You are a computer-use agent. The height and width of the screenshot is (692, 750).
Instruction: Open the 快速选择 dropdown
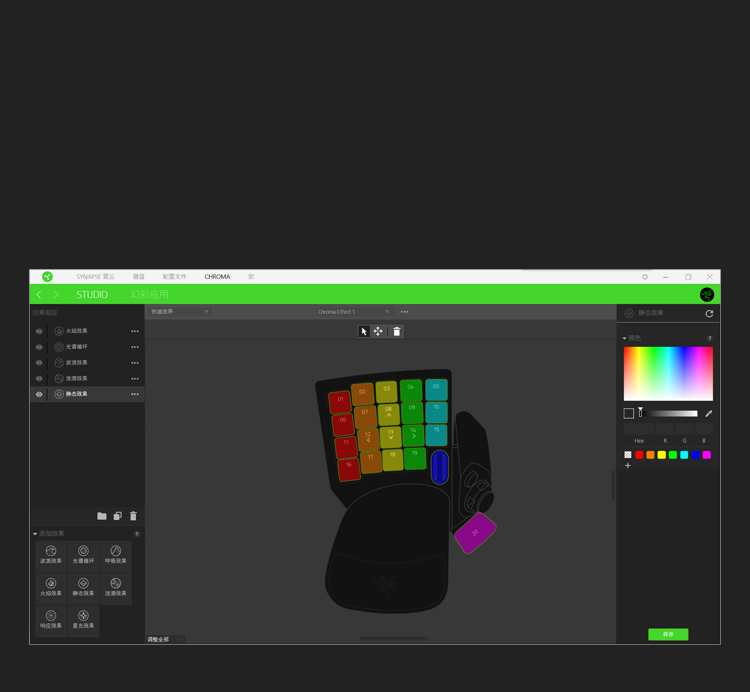coord(179,312)
